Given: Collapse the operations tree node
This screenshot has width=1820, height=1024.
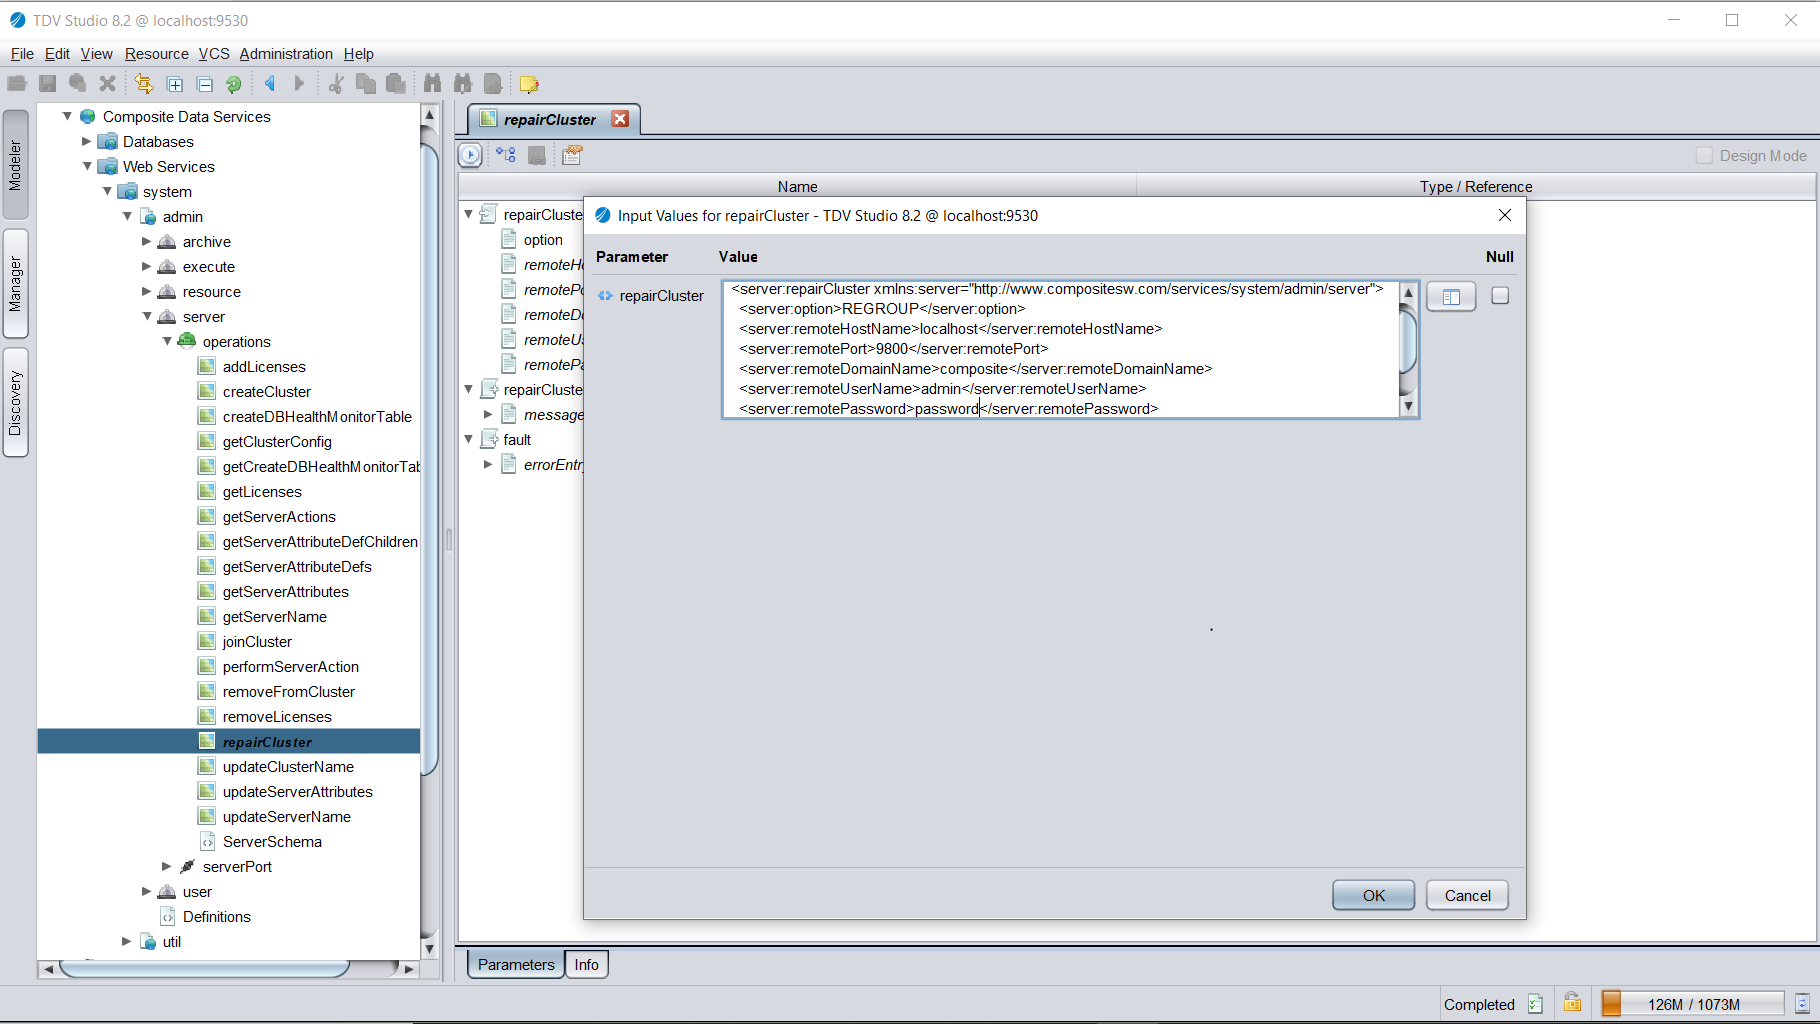Looking at the screenshot, I should 167,341.
